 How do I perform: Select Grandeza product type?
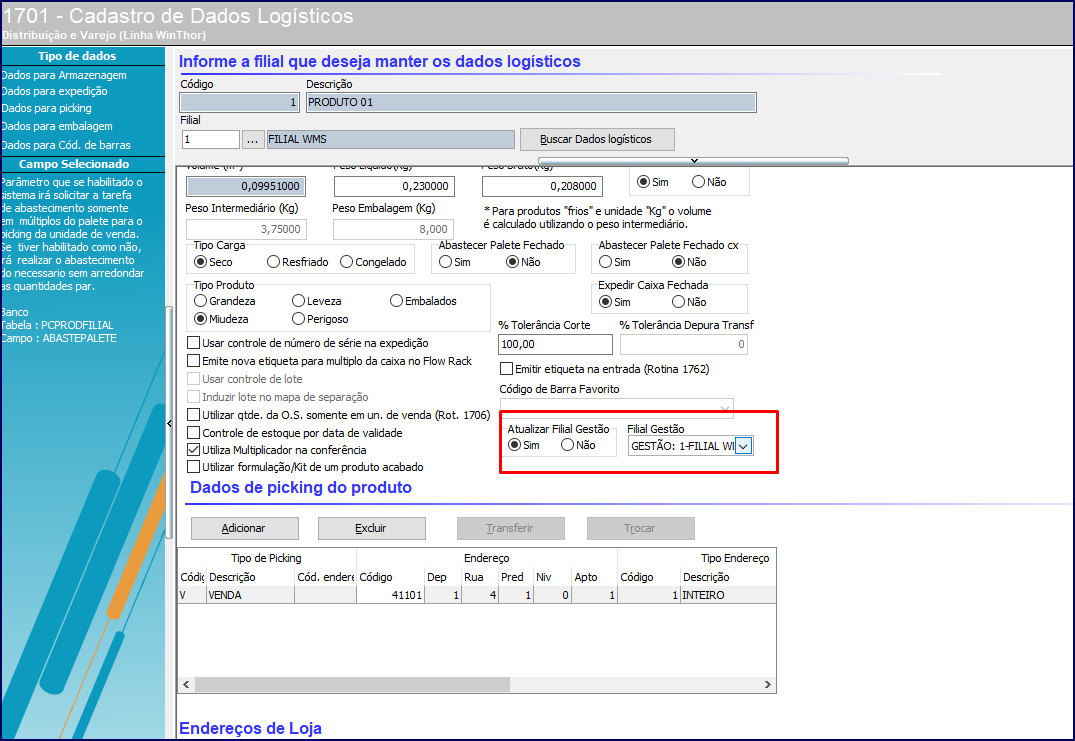[x=225, y=301]
